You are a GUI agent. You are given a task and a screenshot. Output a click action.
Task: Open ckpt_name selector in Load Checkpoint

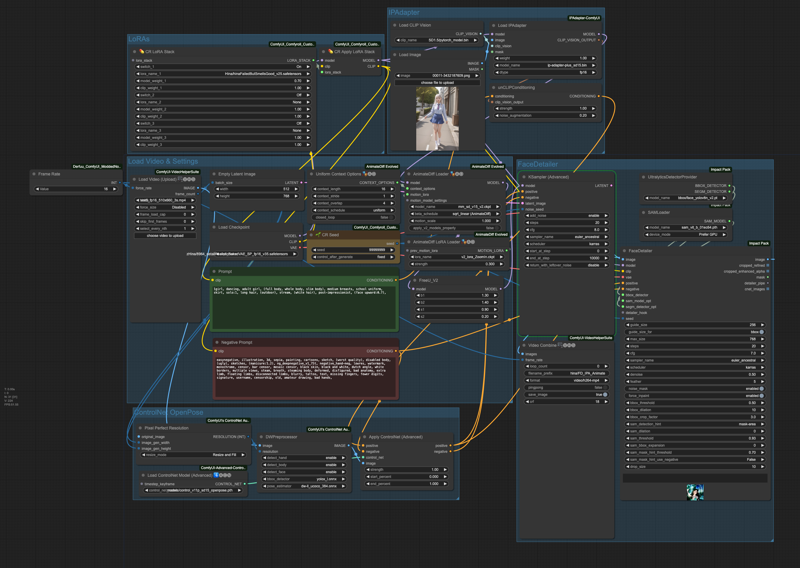coord(256,254)
